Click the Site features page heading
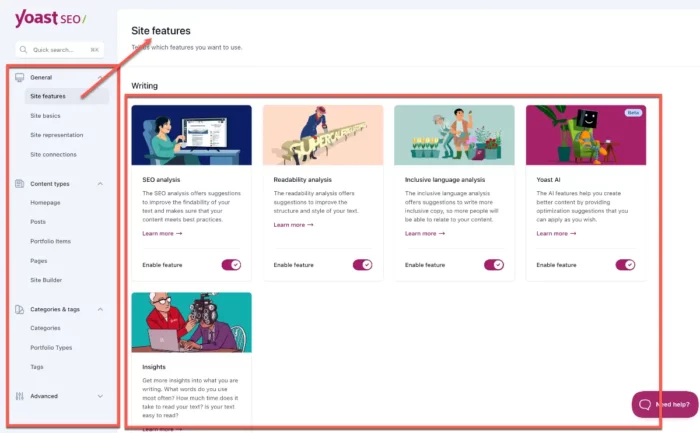700x433 pixels. click(x=161, y=31)
